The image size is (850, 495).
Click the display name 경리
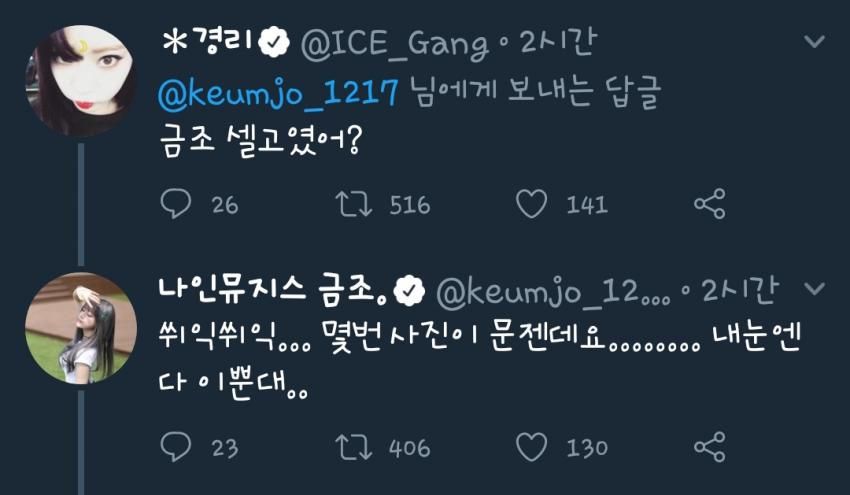[208, 41]
